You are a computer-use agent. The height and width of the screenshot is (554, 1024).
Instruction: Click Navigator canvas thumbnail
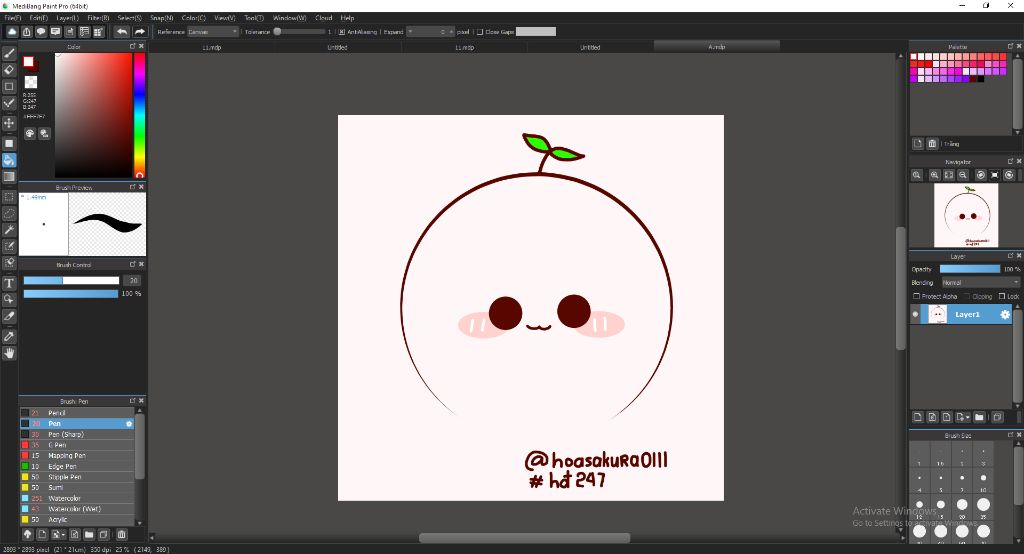966,215
